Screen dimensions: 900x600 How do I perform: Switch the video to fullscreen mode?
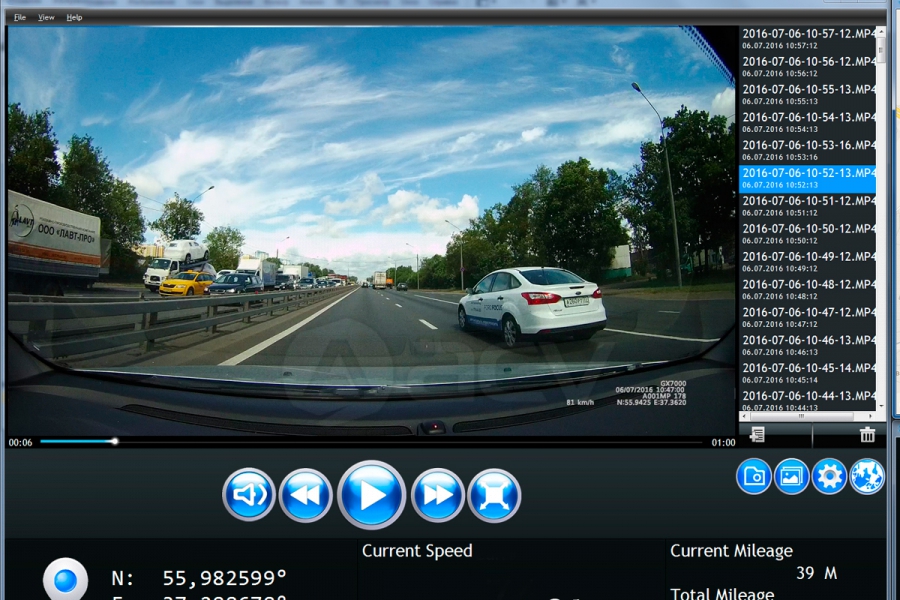coord(494,495)
